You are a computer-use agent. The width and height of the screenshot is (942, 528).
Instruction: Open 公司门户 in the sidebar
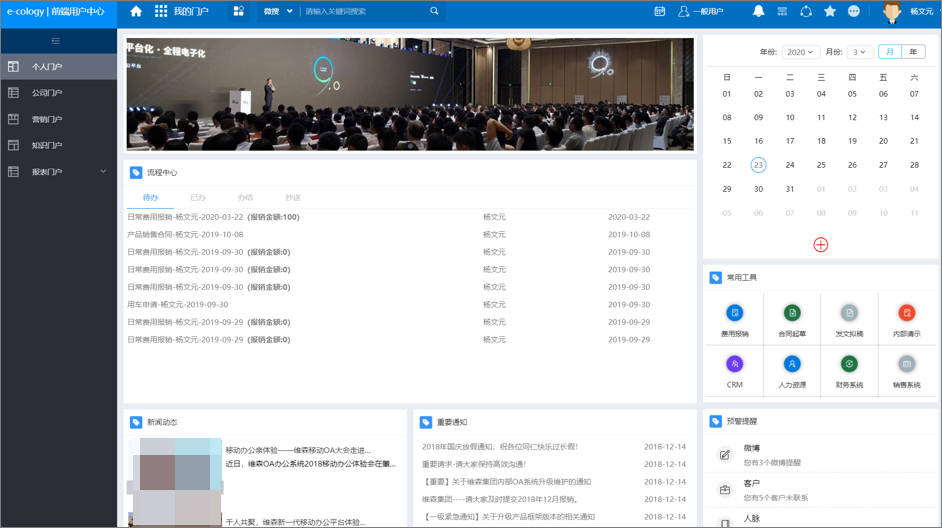pyautogui.click(x=58, y=93)
